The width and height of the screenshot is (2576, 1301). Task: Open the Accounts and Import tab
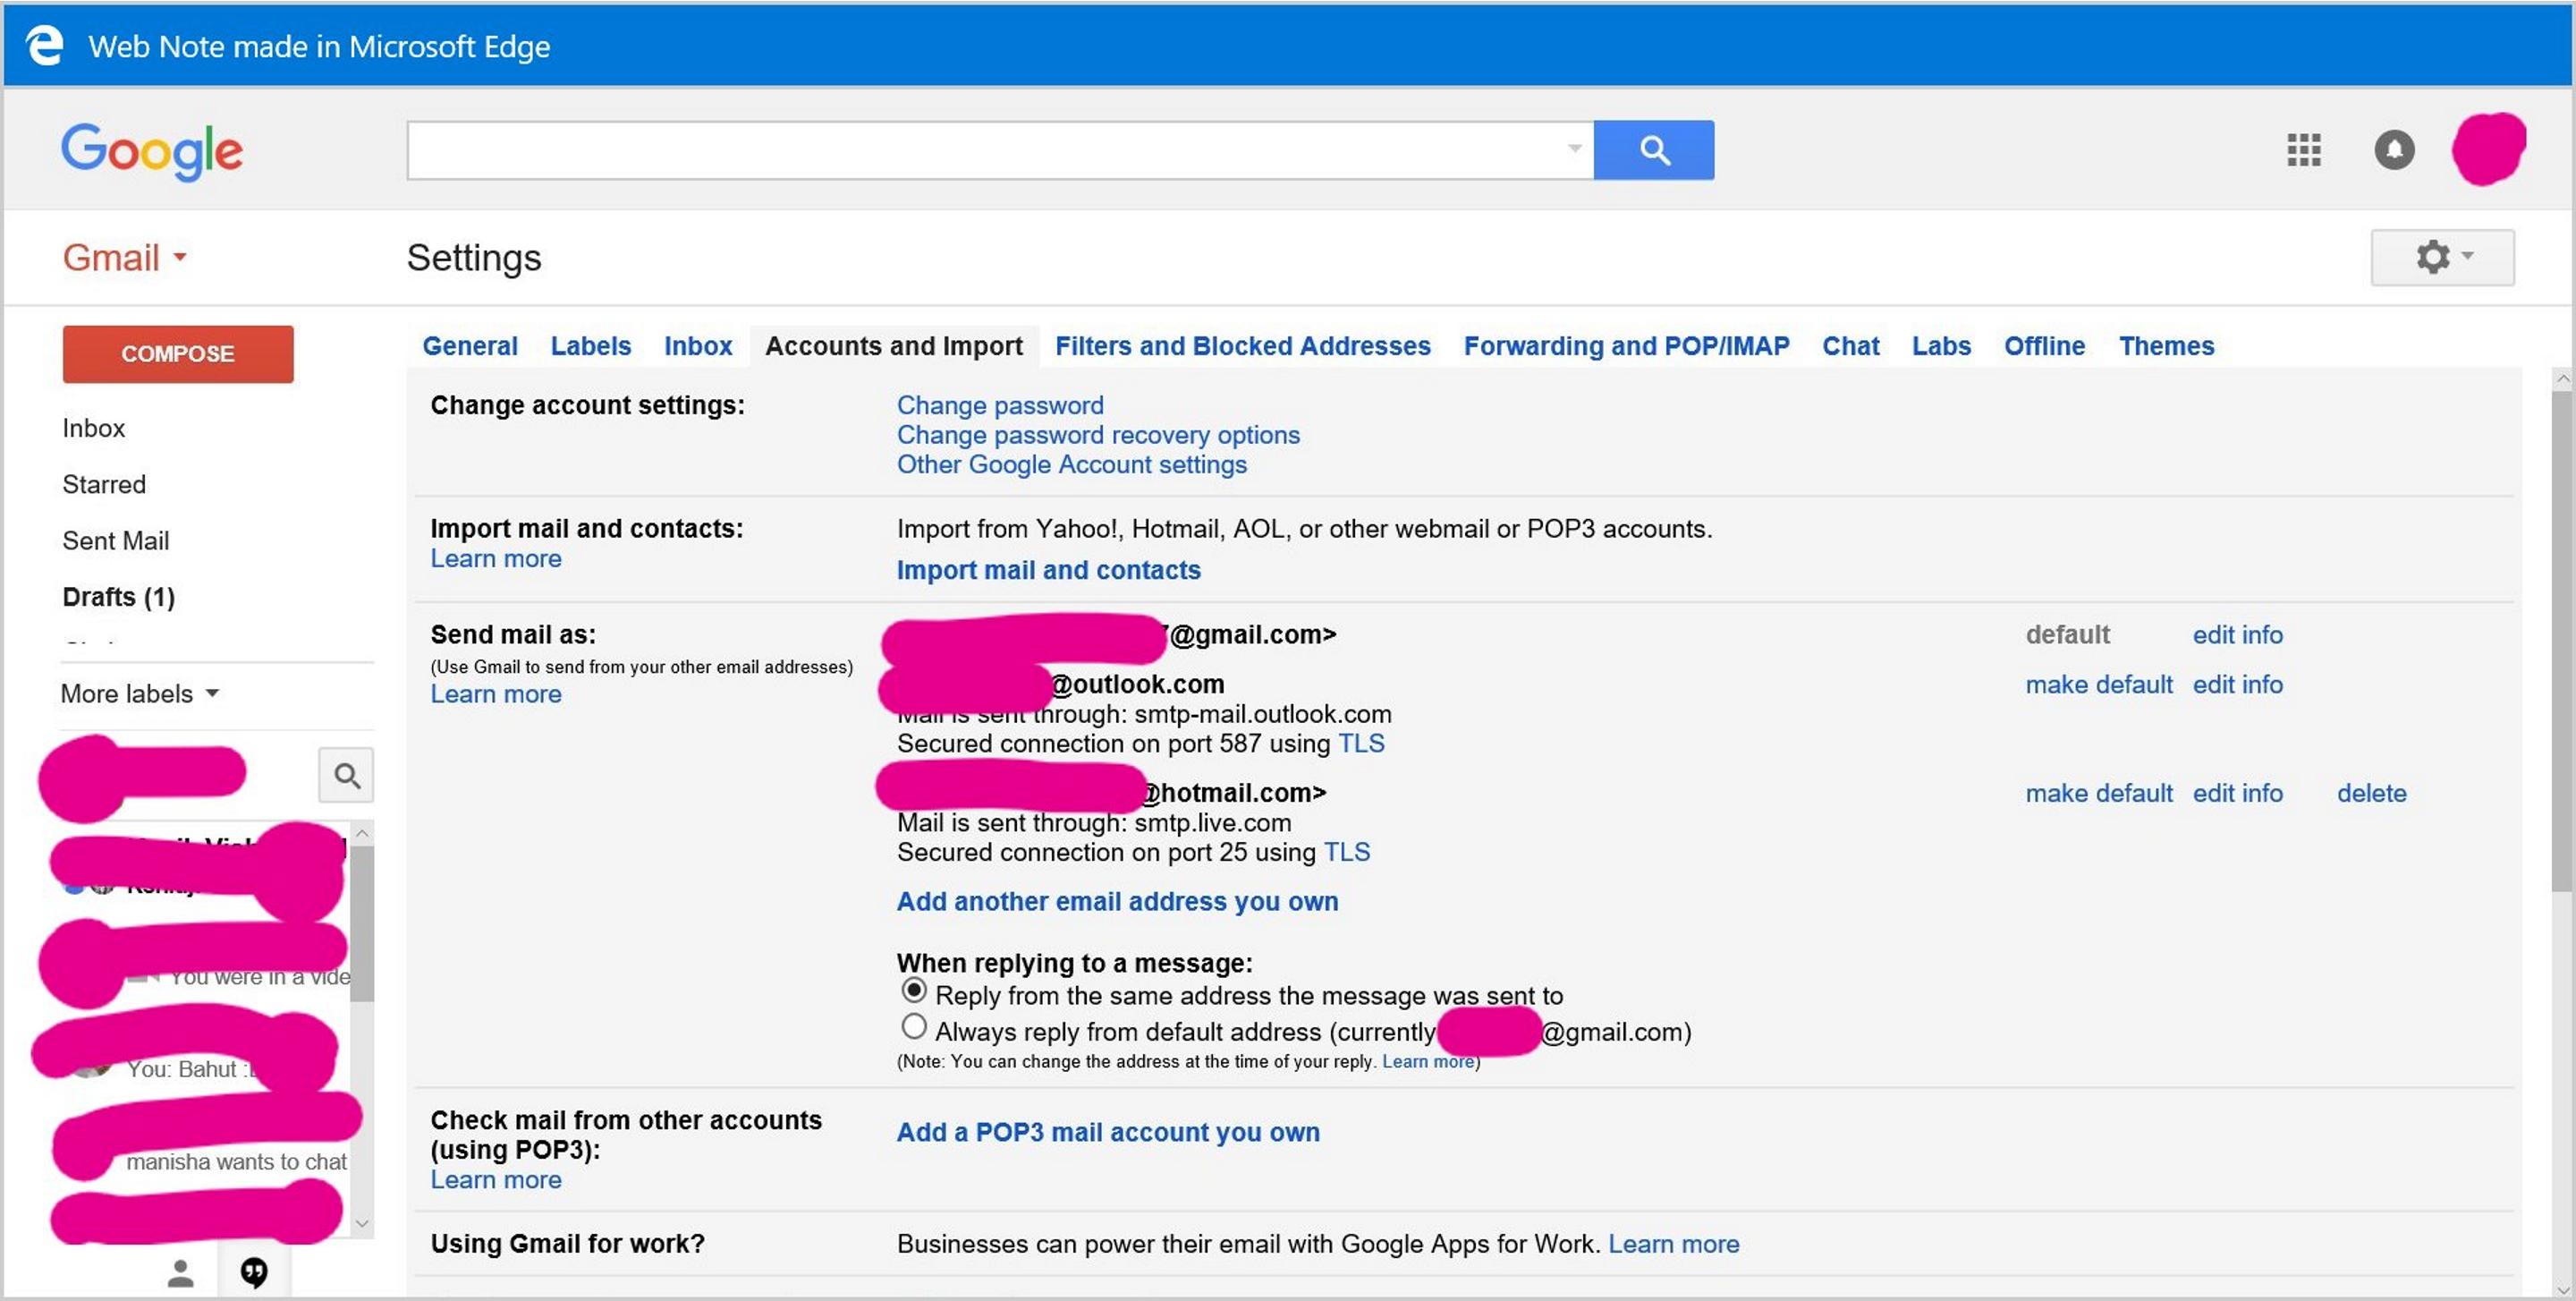tap(894, 346)
